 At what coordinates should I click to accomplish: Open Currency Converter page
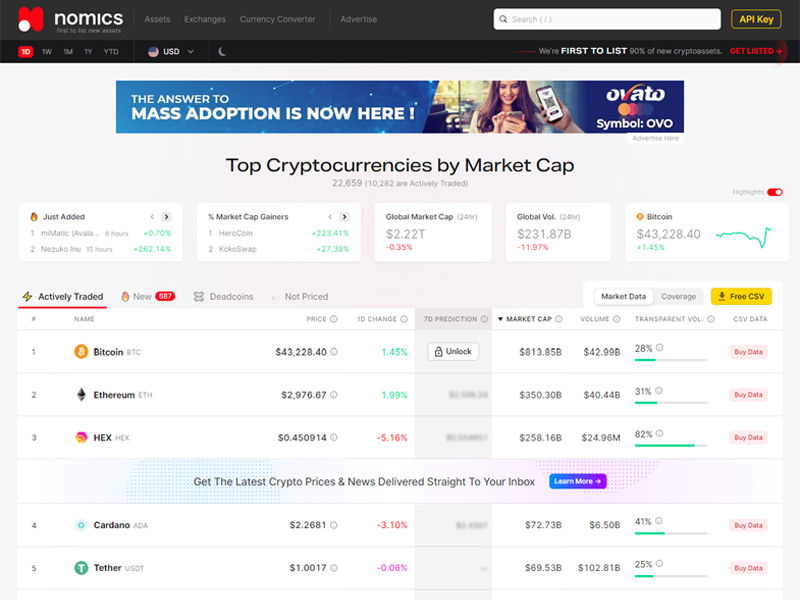[x=278, y=19]
